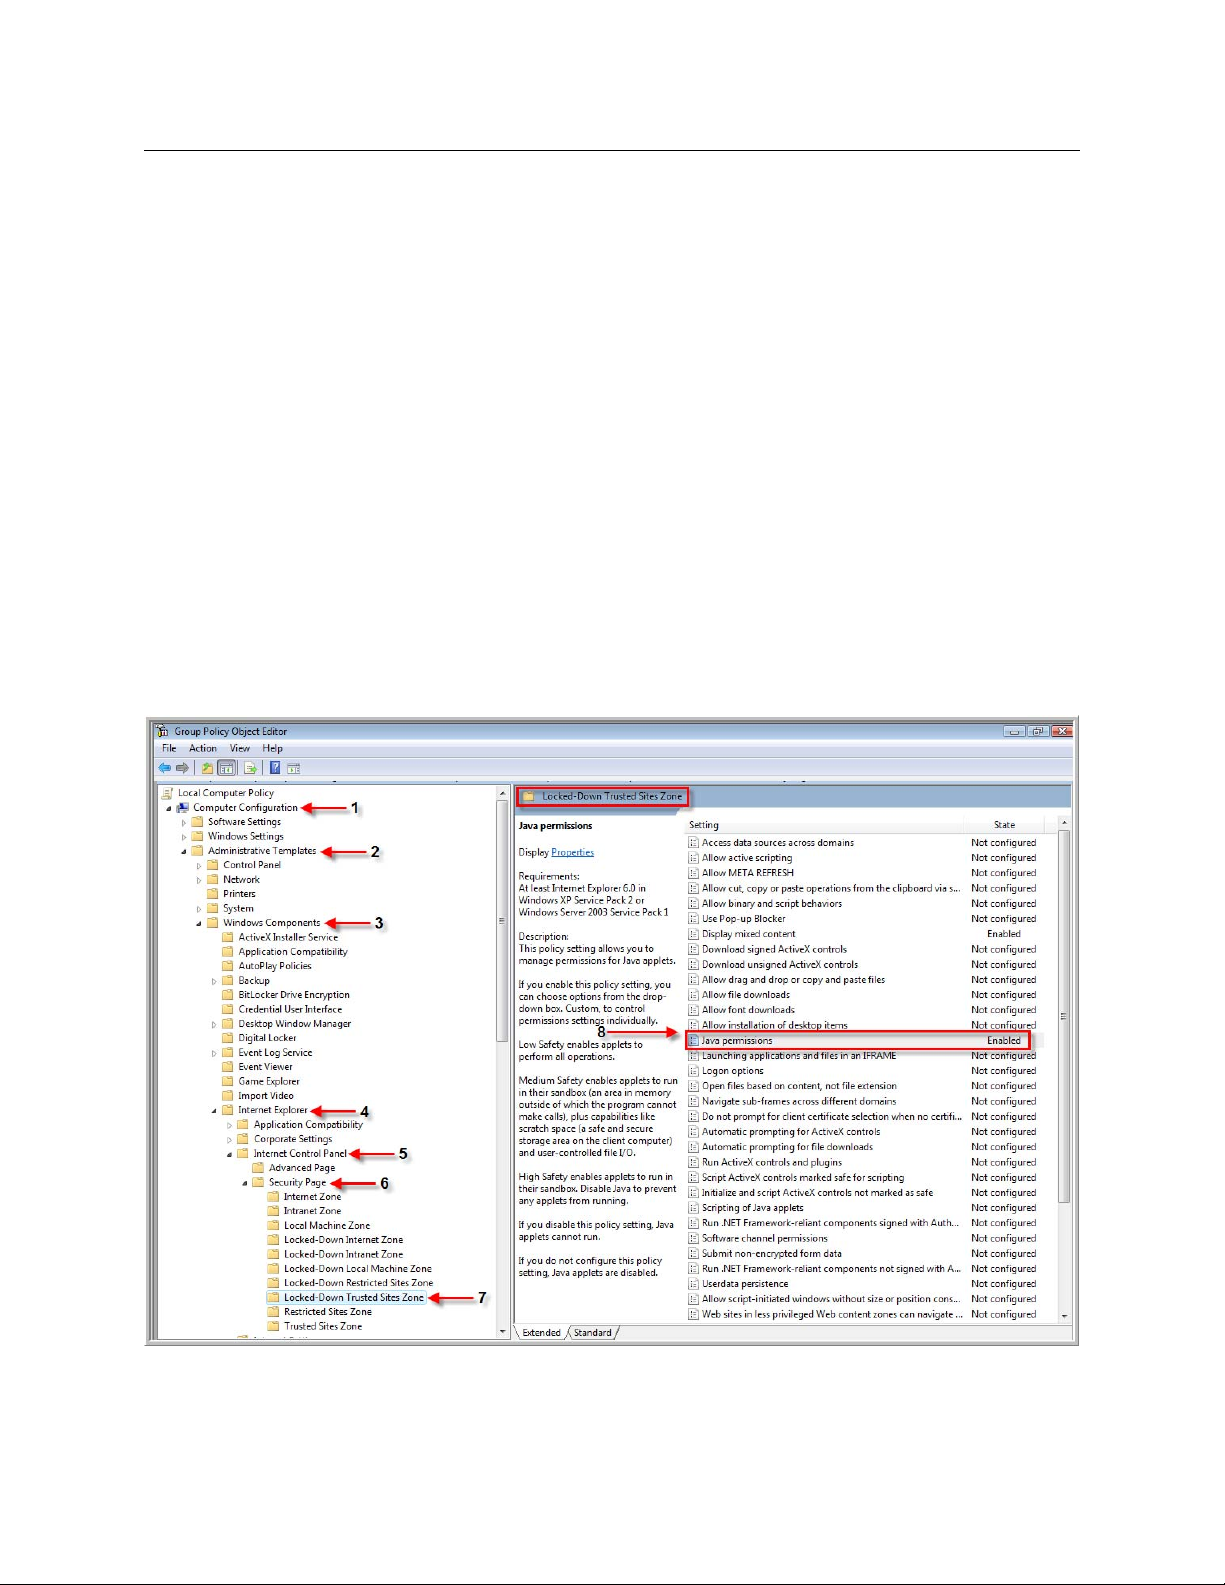This screenshot has height=1585, width=1225.
Task: Collapse the Administrative Templates node
Action: tap(184, 851)
